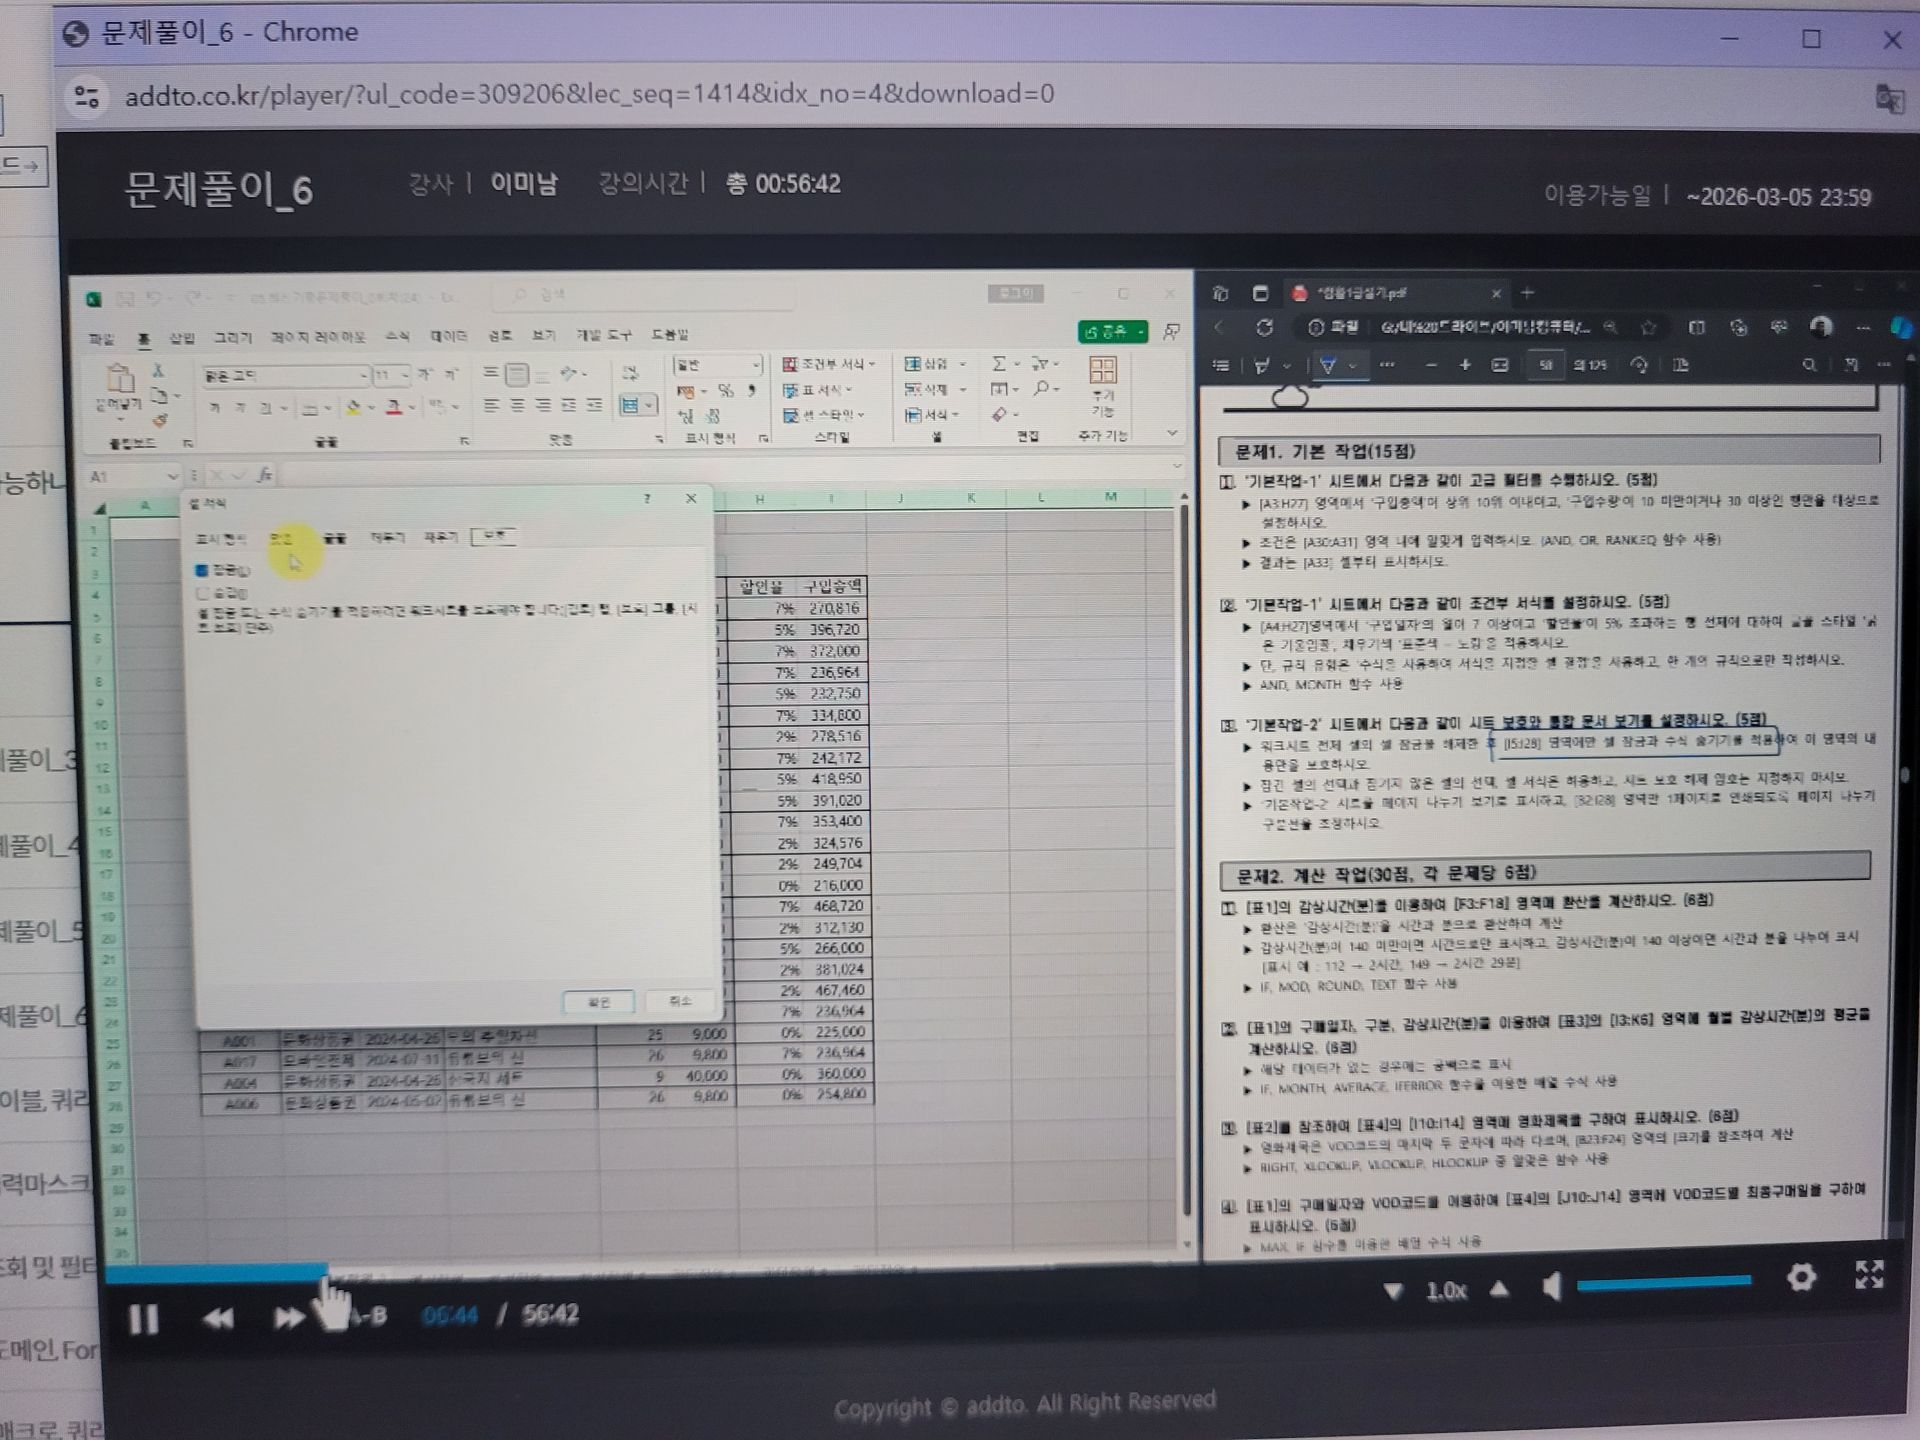Open the player settings gear

(1801, 1277)
